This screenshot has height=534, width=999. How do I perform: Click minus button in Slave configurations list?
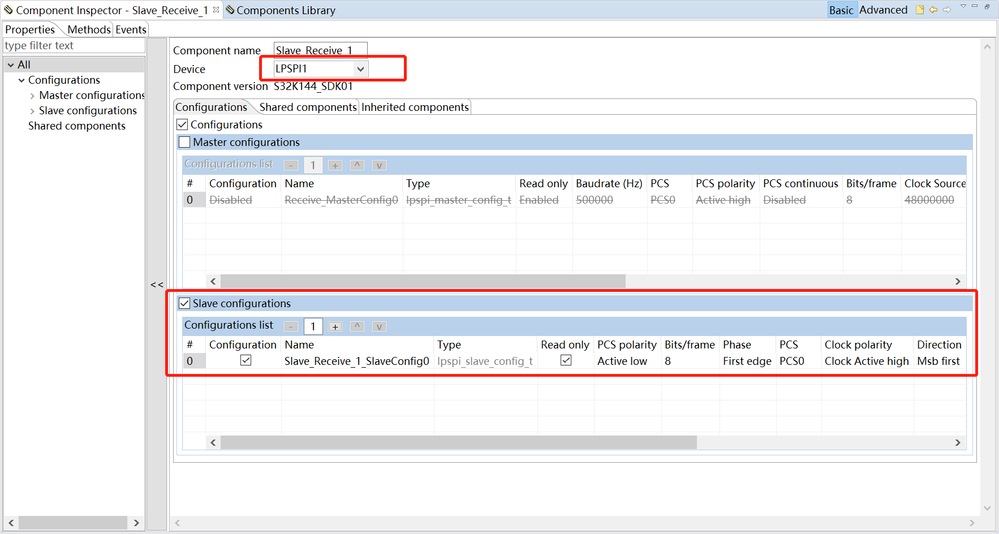(x=291, y=326)
